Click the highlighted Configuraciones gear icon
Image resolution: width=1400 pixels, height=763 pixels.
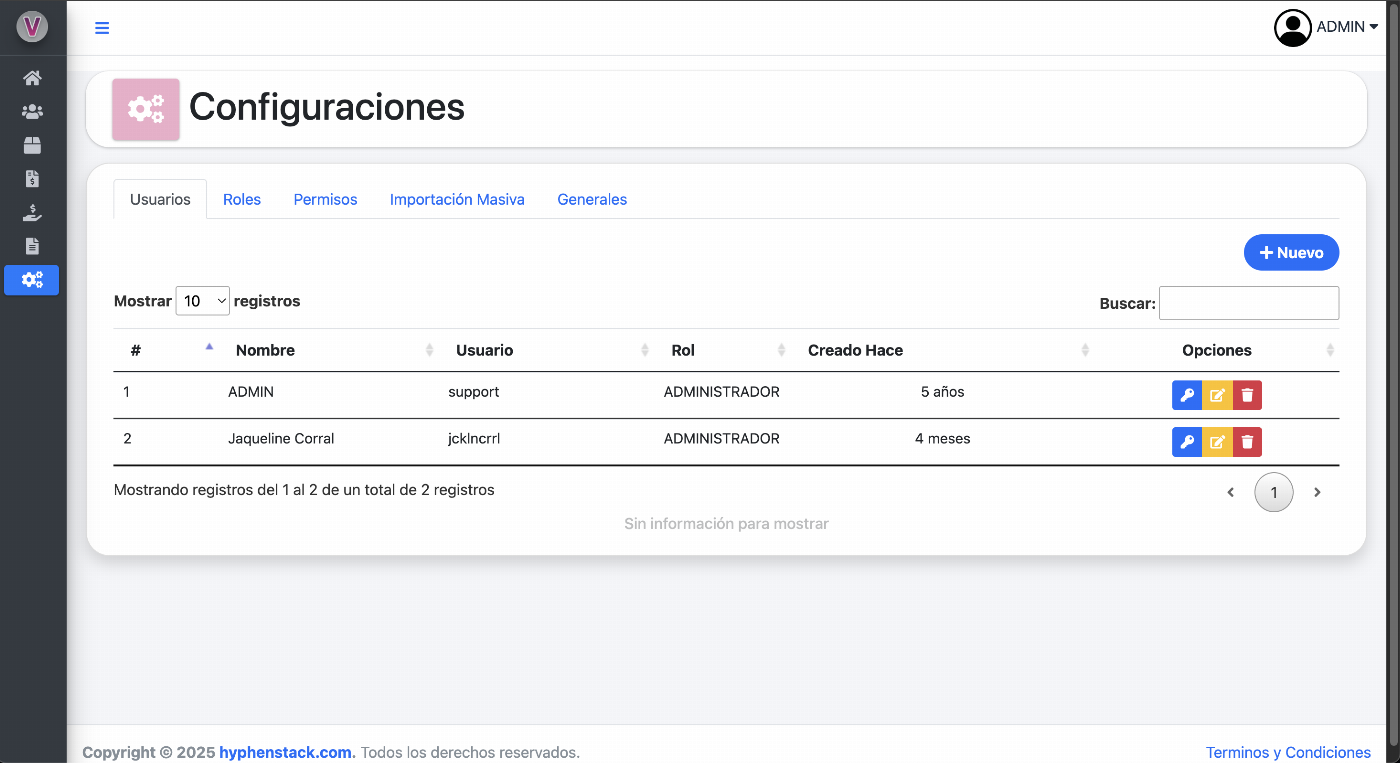[32, 280]
